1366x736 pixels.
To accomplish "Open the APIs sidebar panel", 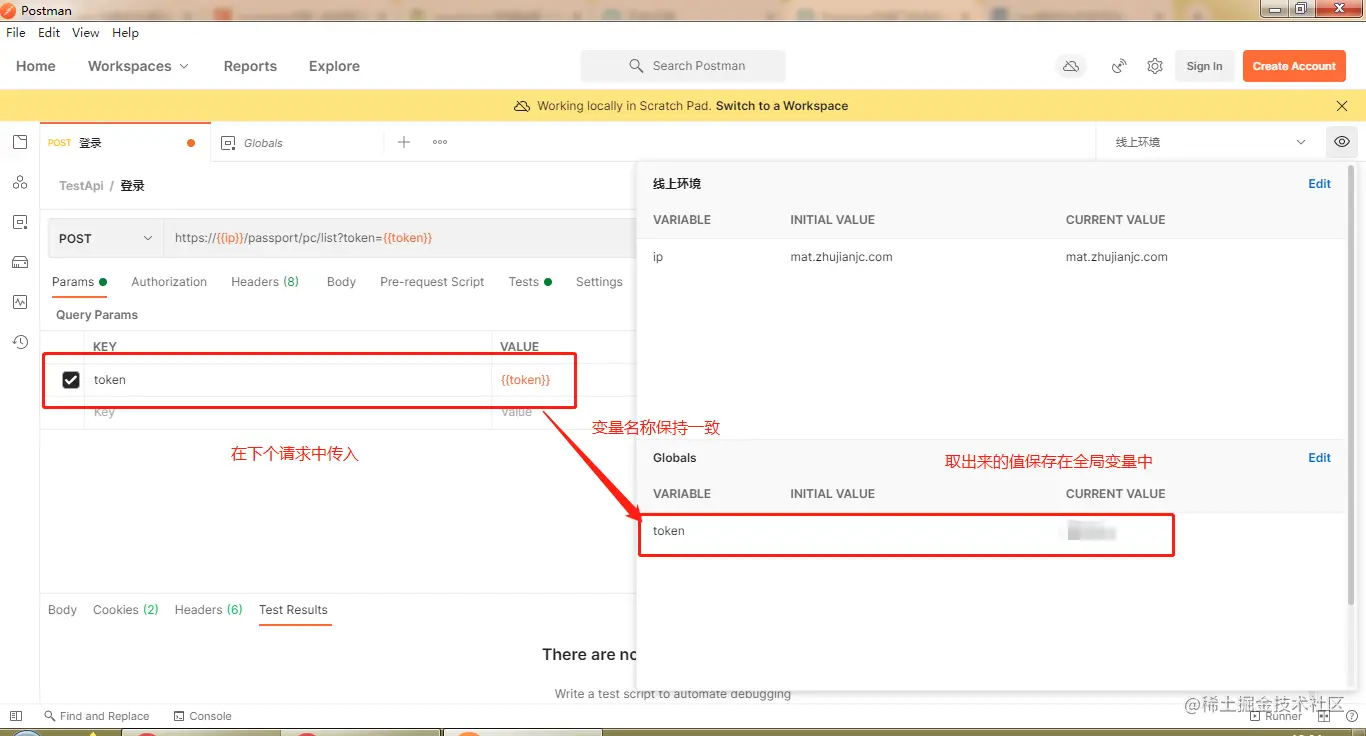I will coord(20,182).
